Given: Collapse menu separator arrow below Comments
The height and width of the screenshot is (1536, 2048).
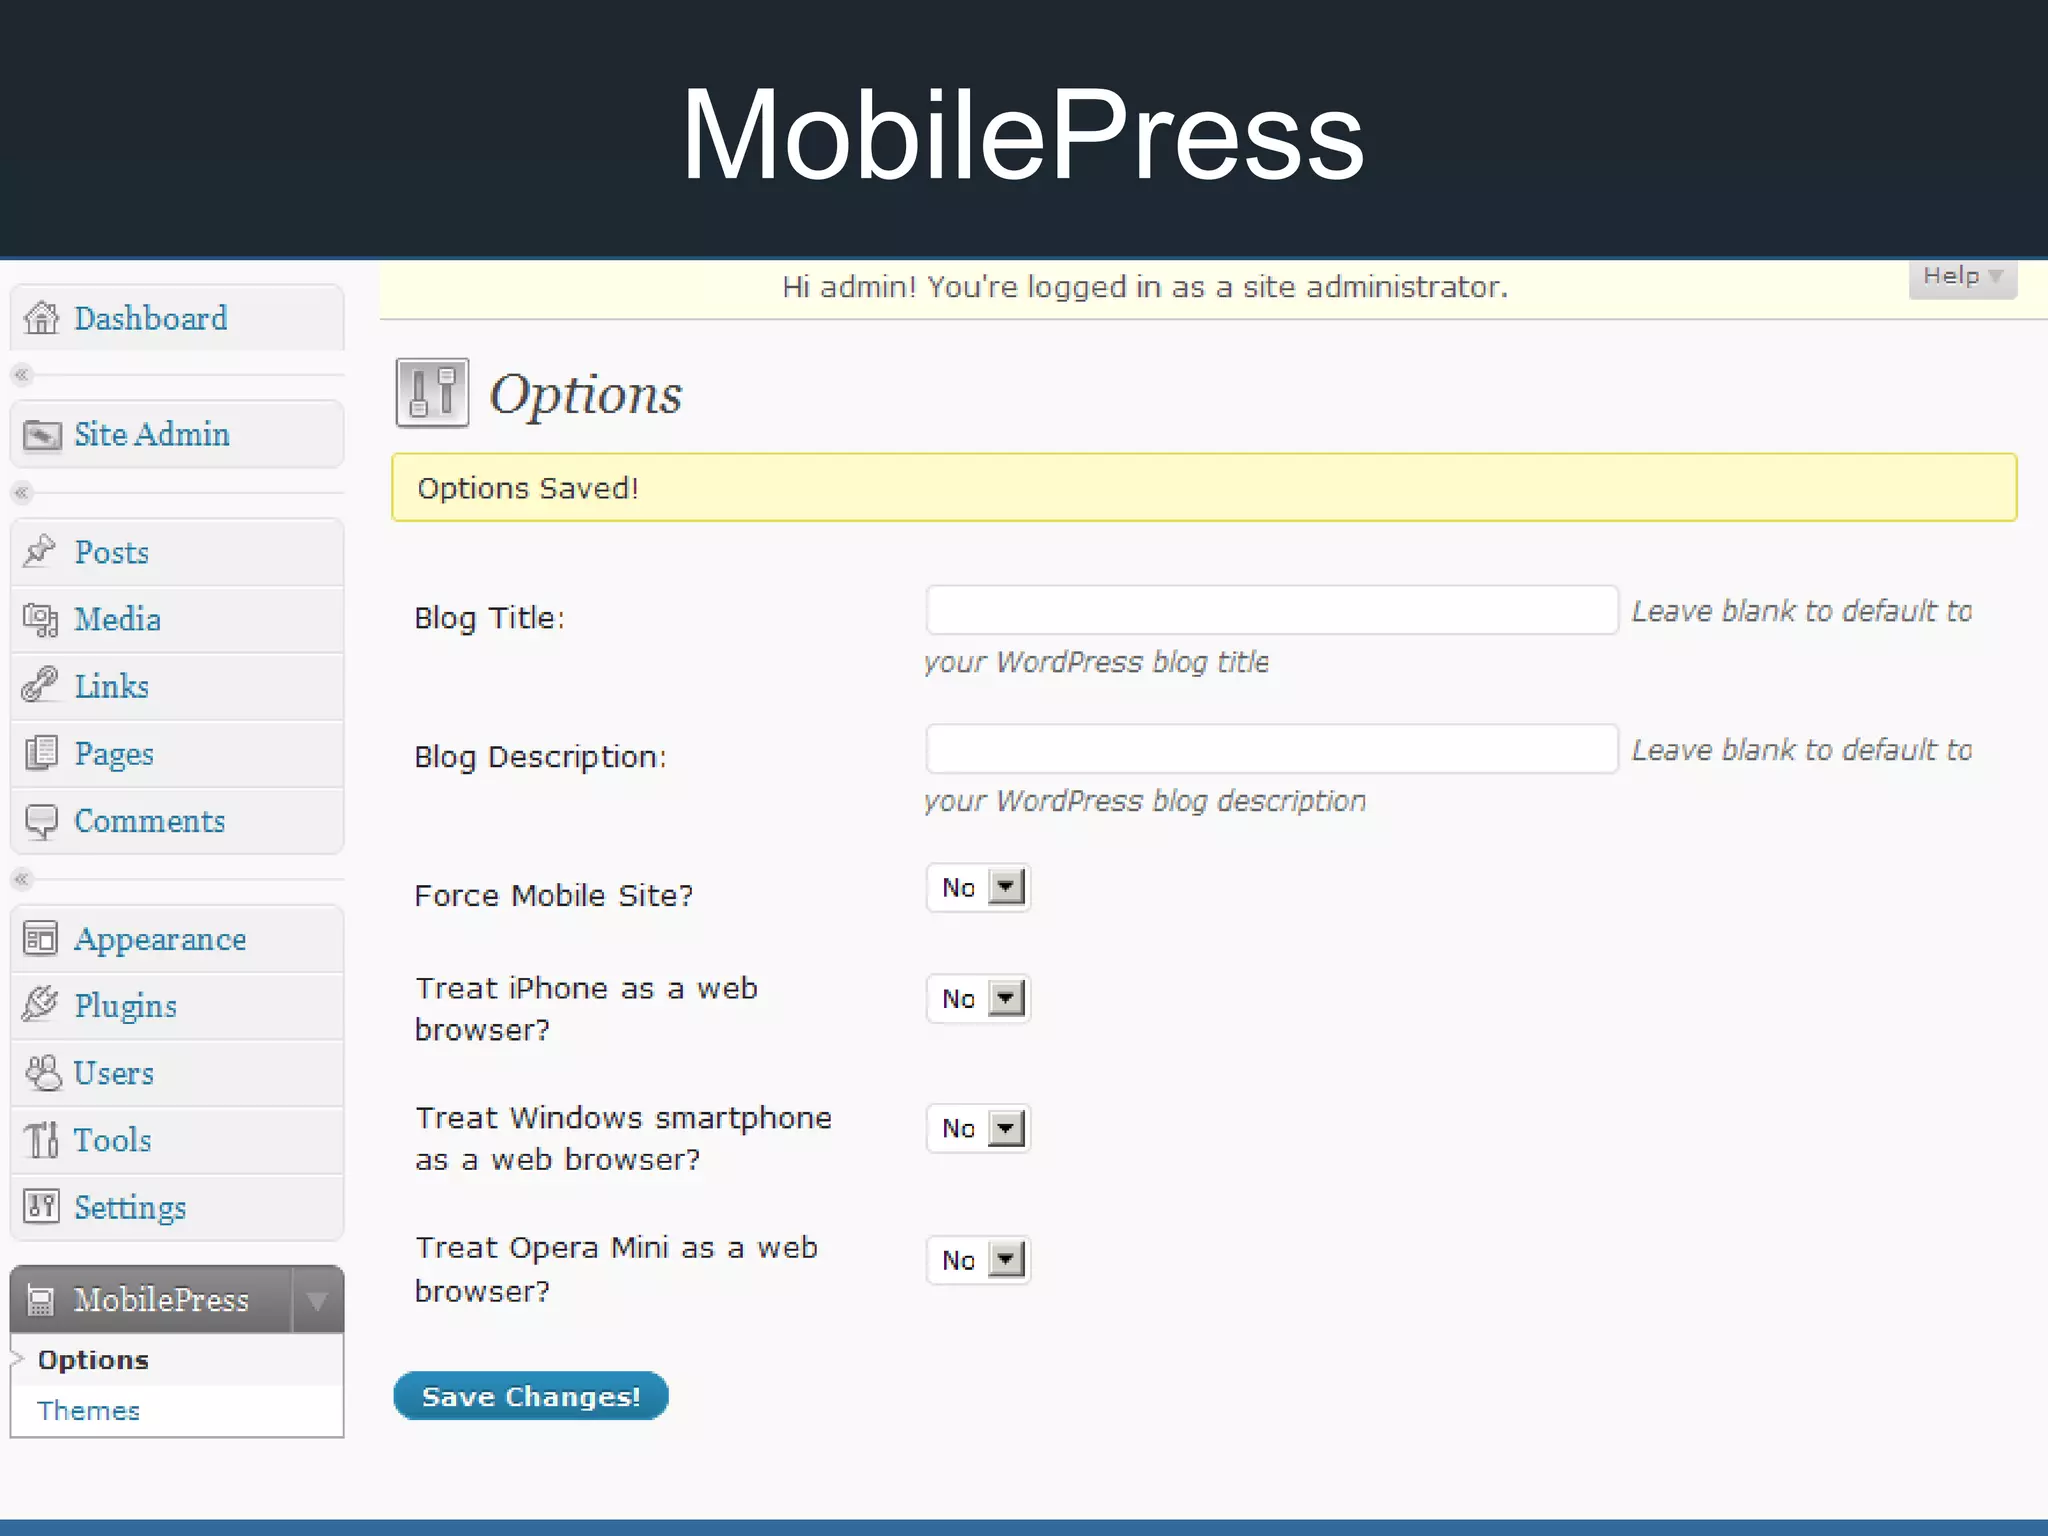Looking at the screenshot, I should click(22, 879).
